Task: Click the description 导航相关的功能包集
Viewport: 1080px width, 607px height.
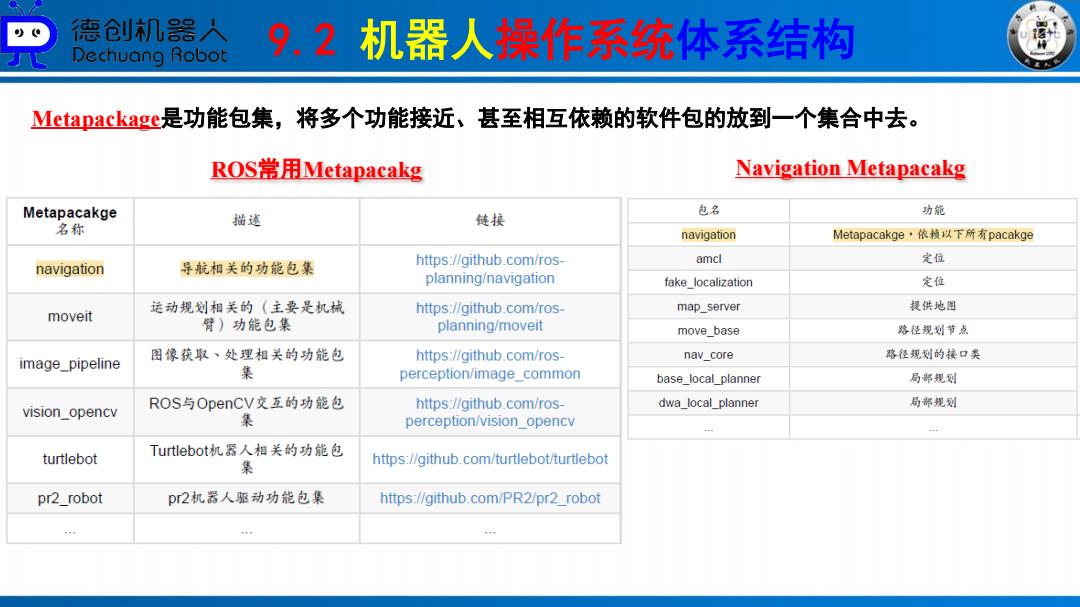Action: [x=247, y=269]
